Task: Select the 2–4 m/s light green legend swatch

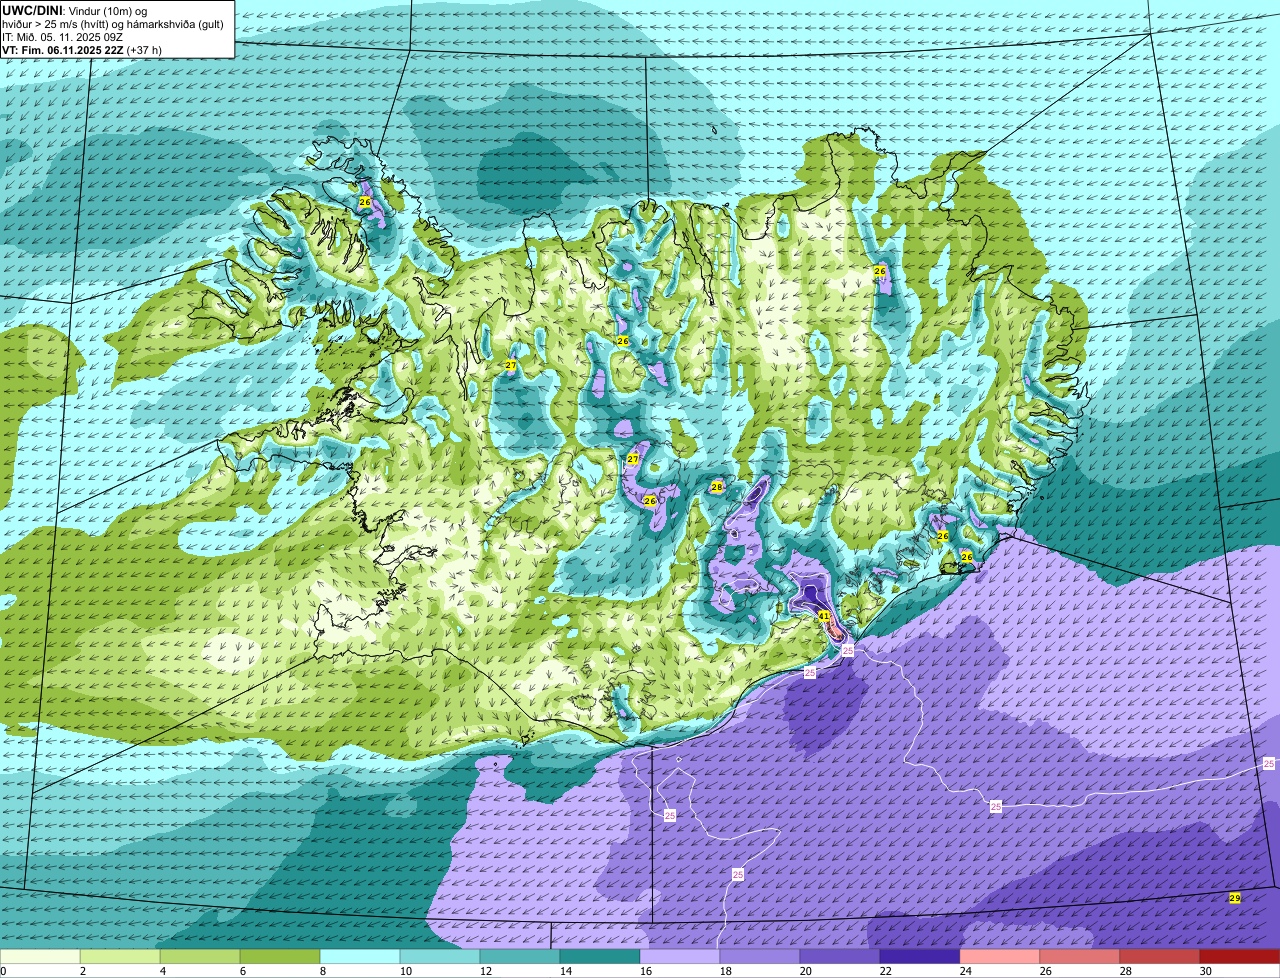Action: 120,956
